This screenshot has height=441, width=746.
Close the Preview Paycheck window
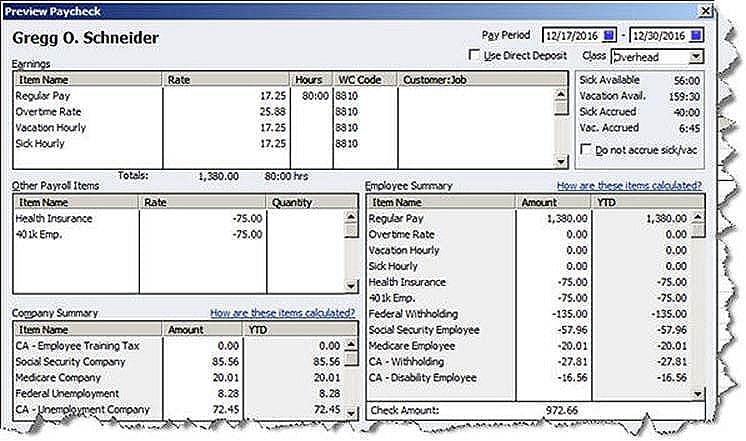point(705,10)
